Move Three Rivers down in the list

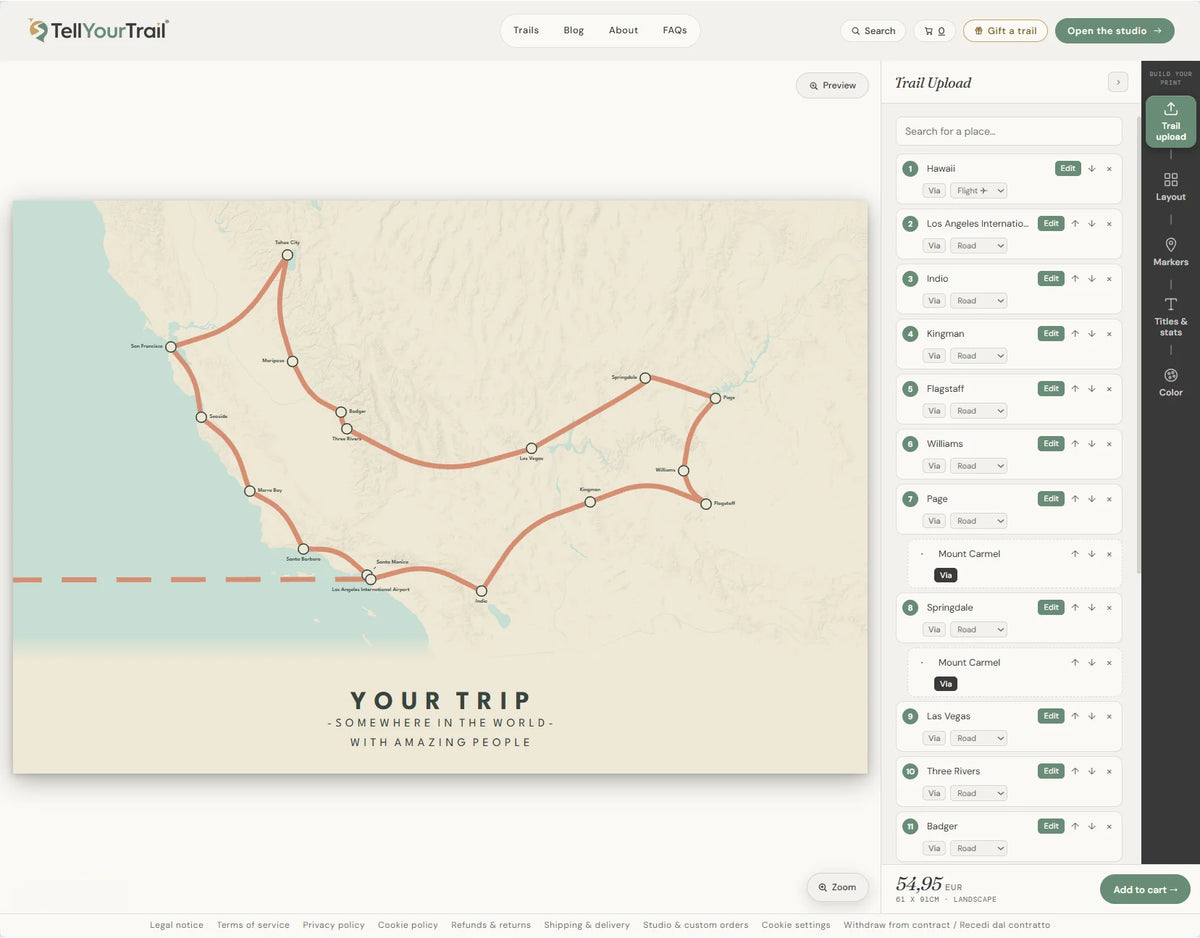(1092, 771)
